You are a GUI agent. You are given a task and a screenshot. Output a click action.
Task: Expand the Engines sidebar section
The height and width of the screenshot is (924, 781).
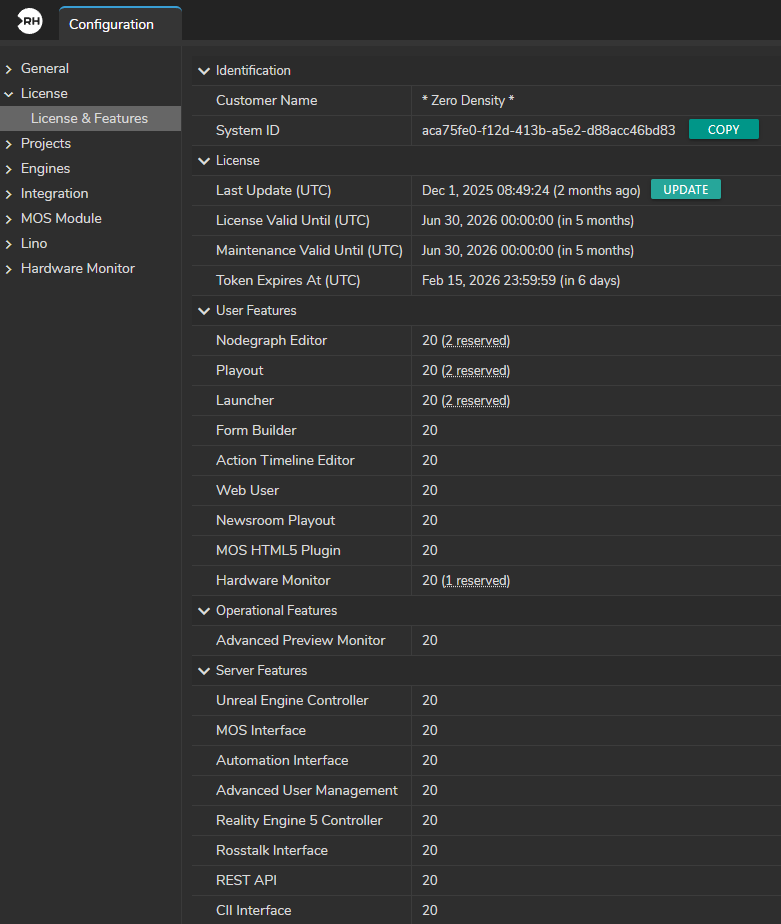point(9,169)
